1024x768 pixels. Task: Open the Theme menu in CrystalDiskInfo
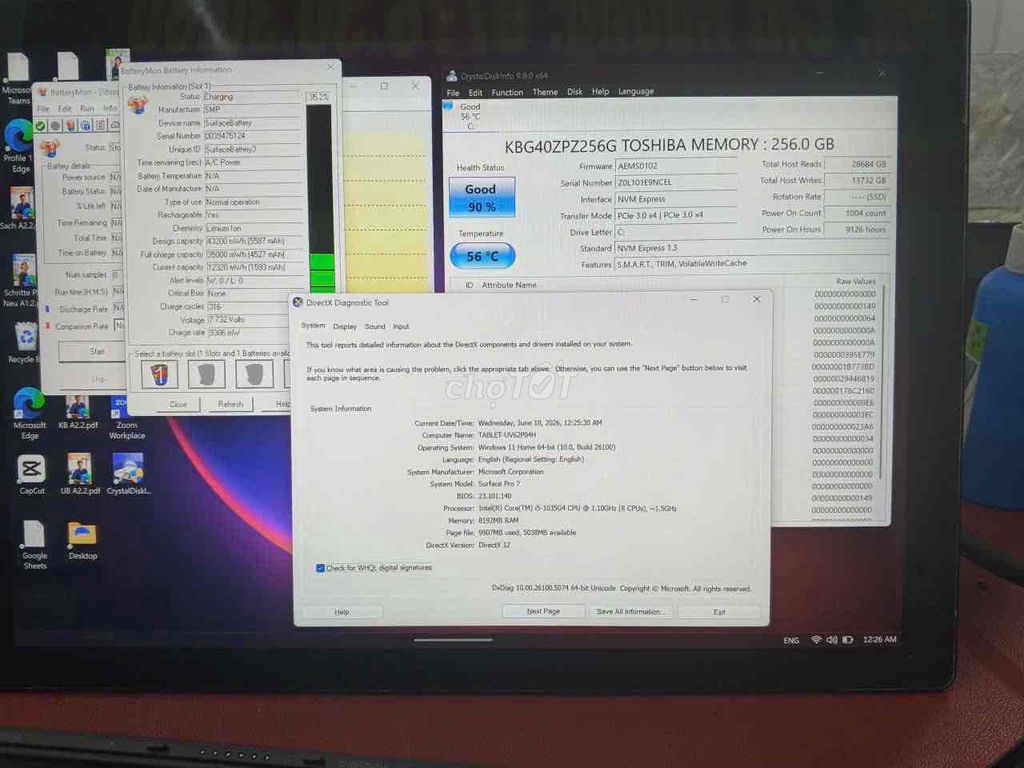(x=545, y=92)
